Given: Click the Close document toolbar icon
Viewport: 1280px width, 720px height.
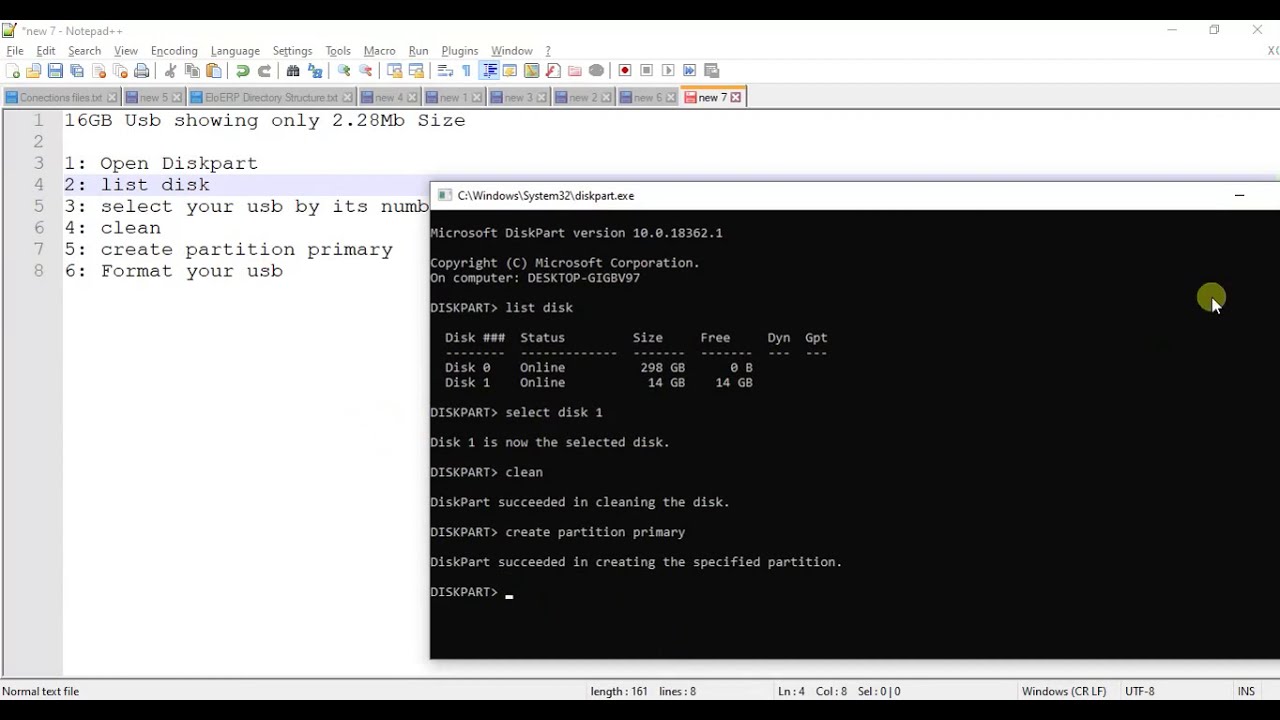Looking at the screenshot, I should 99,70.
